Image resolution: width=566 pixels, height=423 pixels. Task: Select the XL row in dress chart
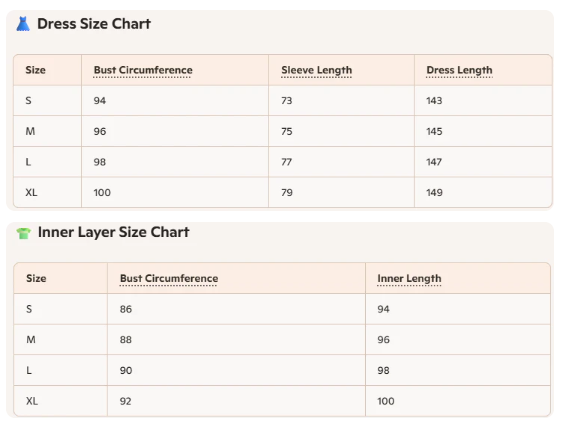point(283,192)
